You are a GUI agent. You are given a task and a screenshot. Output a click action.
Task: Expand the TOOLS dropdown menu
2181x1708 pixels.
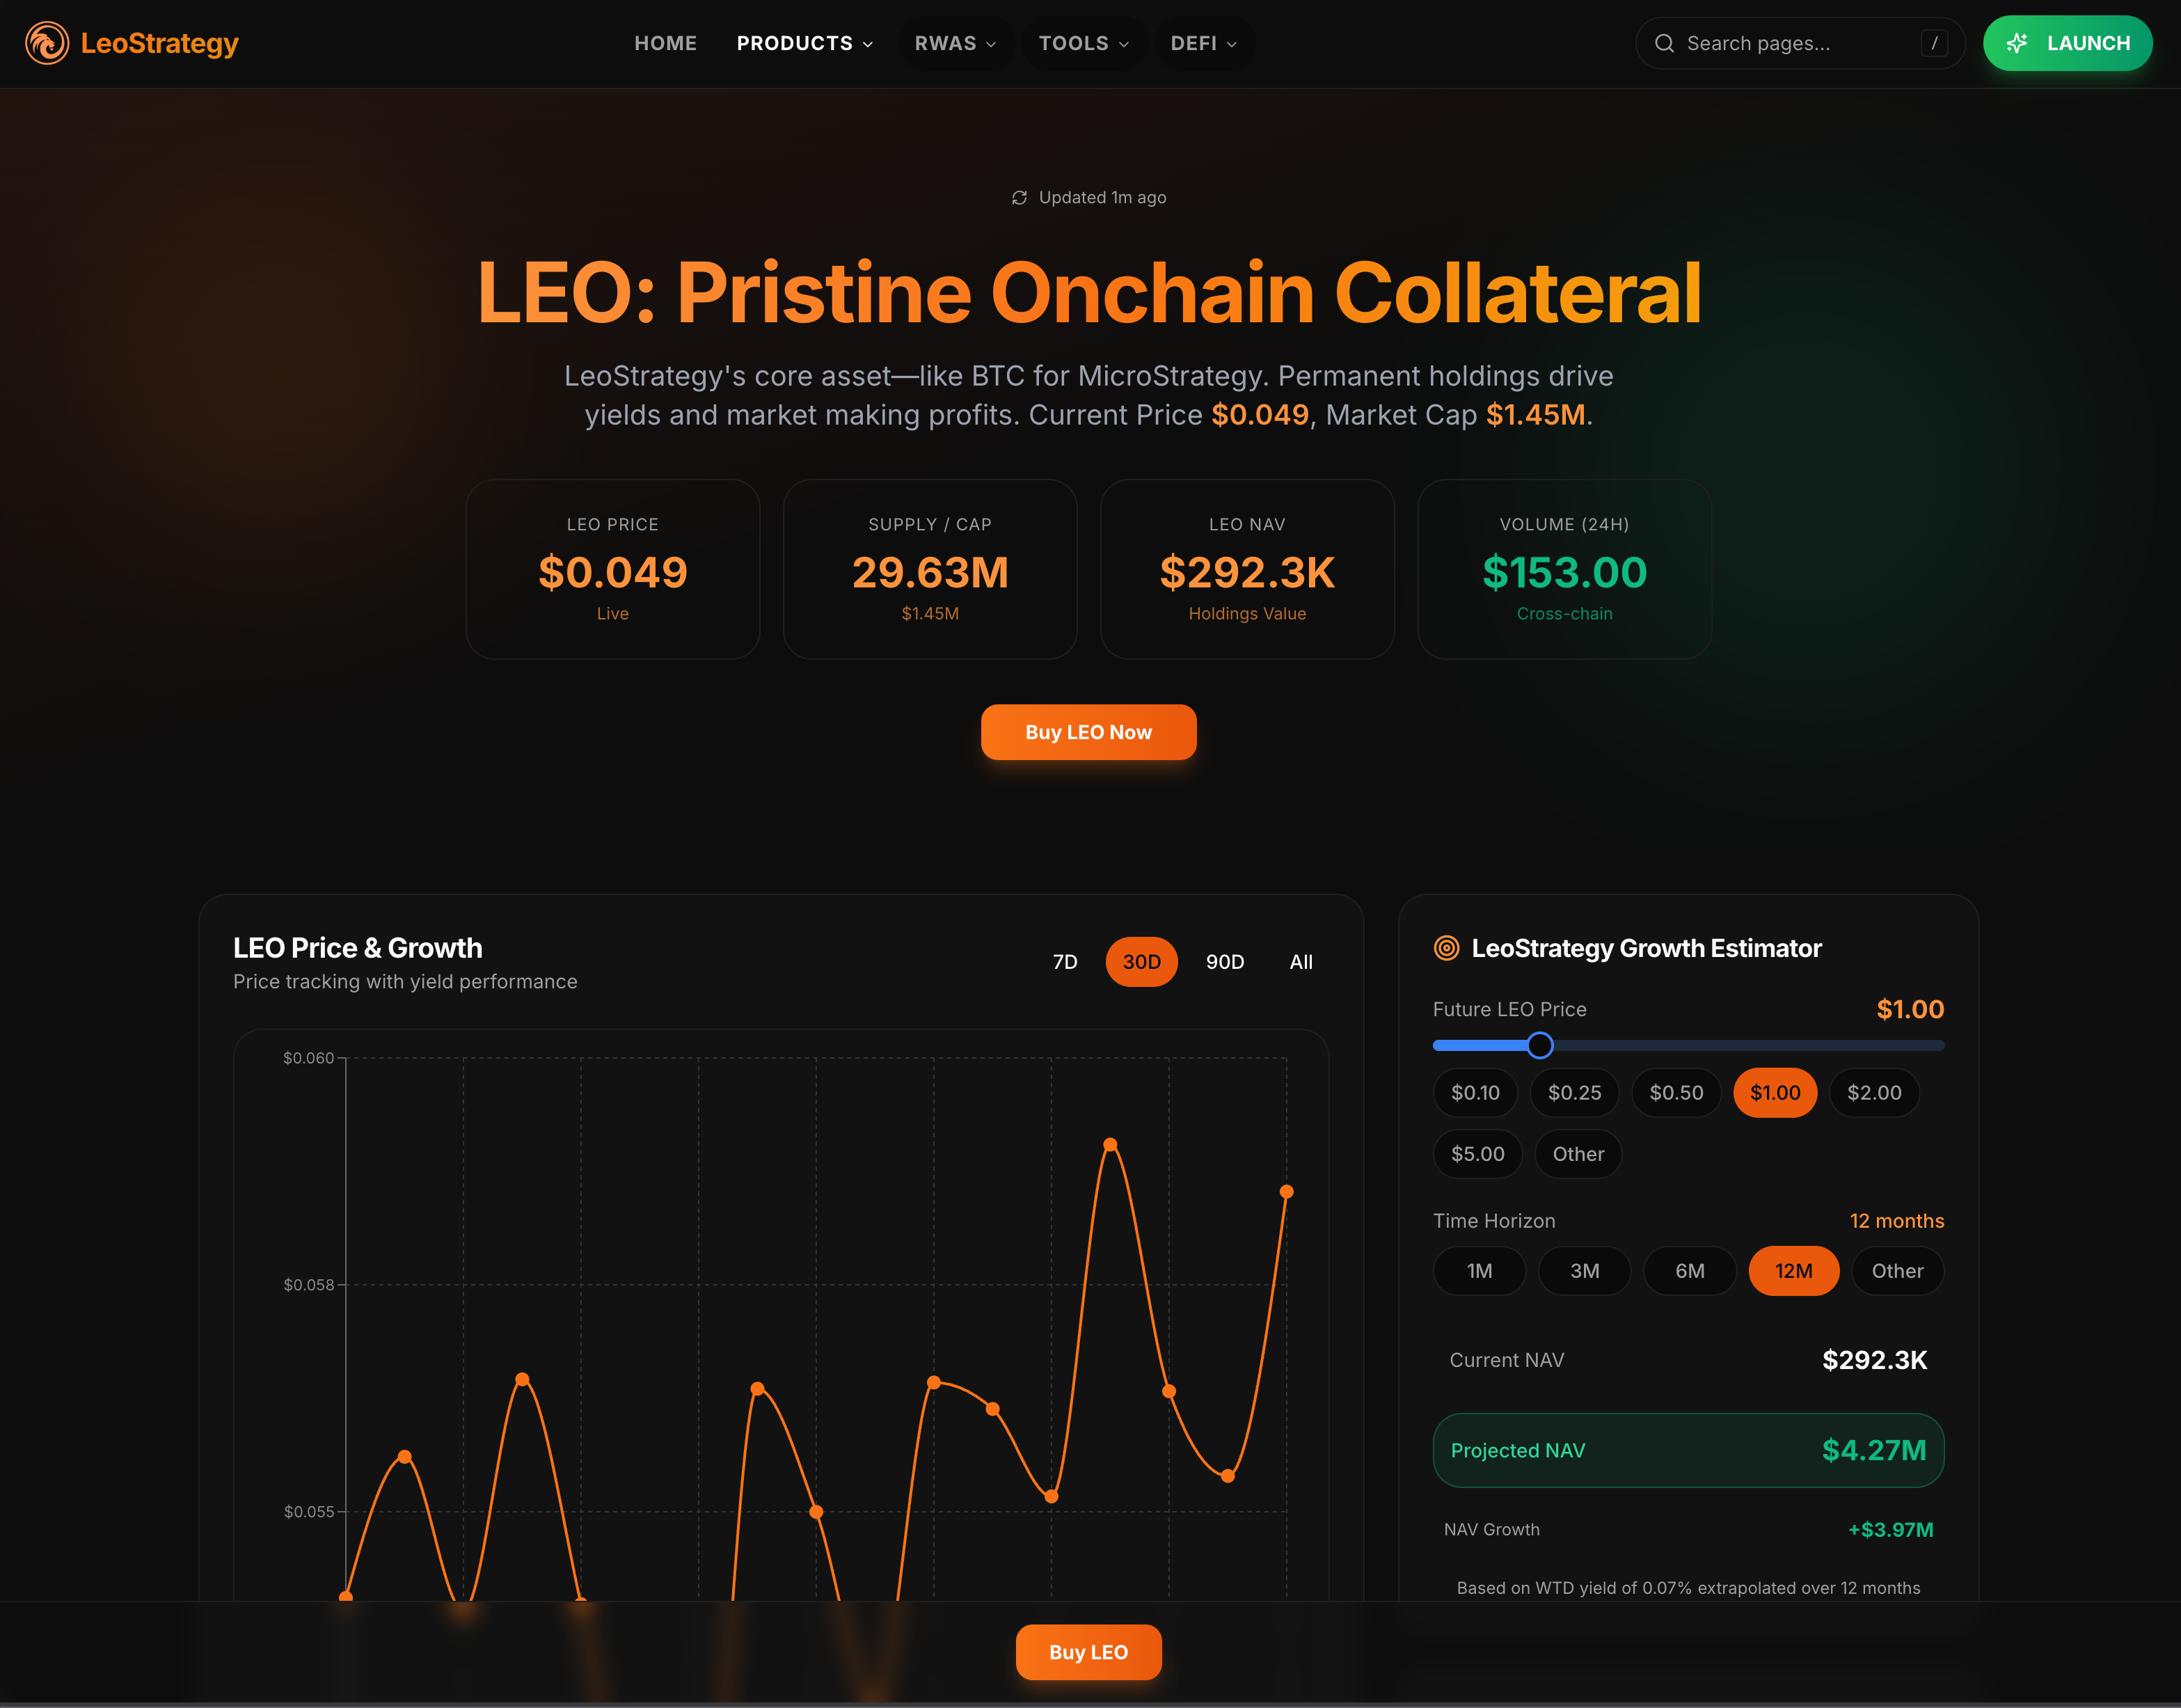coord(1083,43)
